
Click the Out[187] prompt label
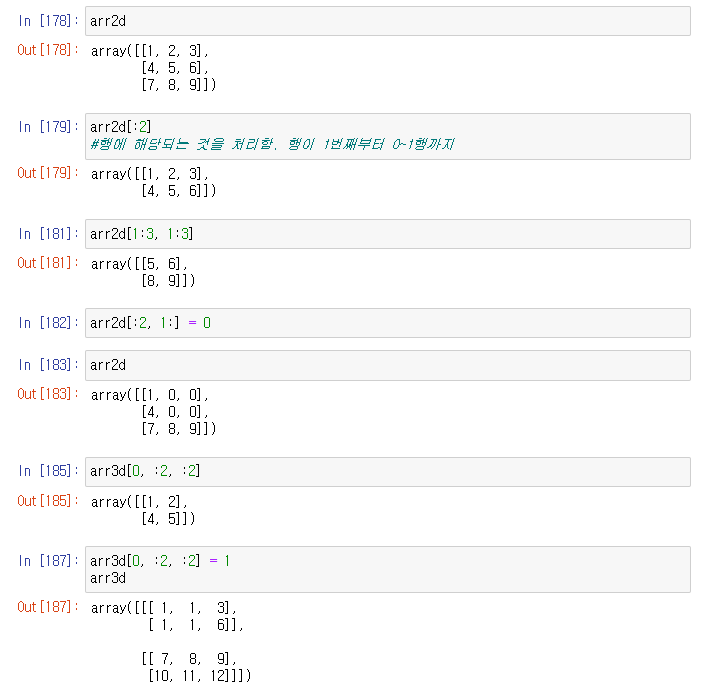(x=48, y=607)
